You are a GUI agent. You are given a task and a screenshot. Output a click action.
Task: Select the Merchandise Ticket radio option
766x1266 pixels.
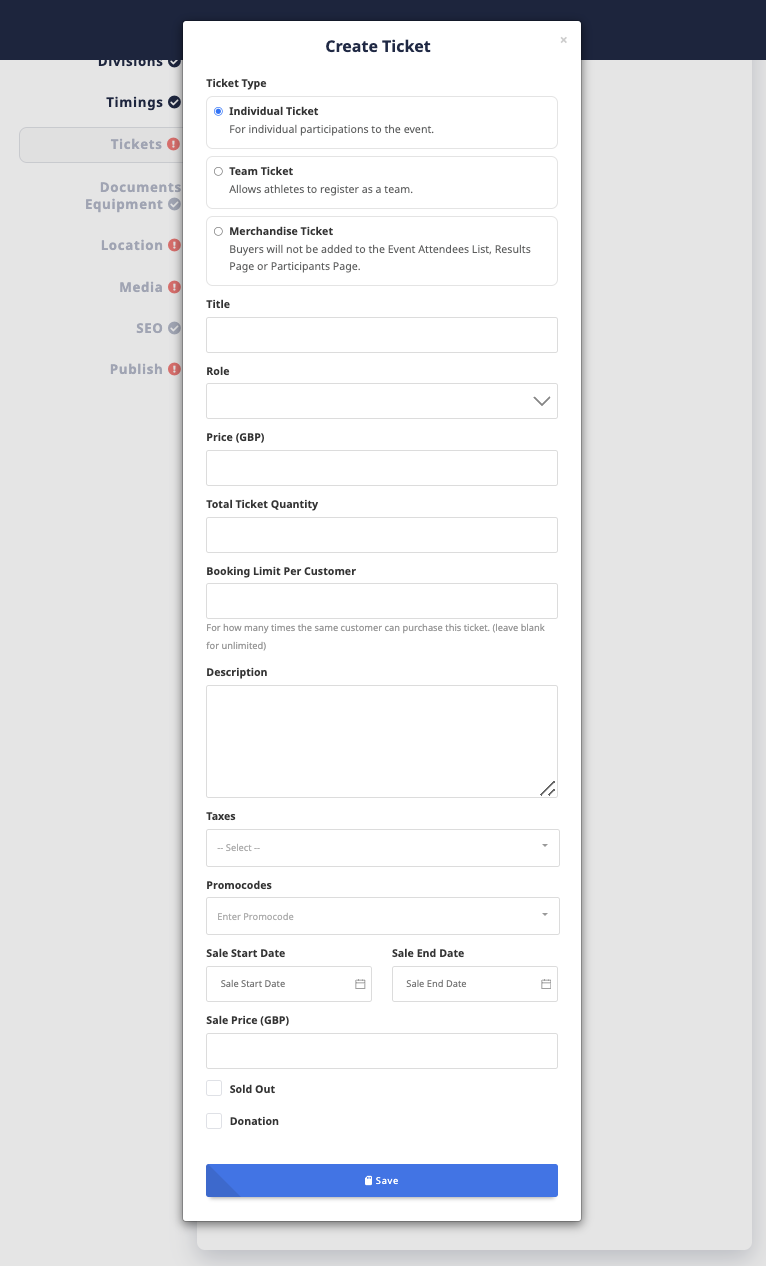click(x=218, y=231)
